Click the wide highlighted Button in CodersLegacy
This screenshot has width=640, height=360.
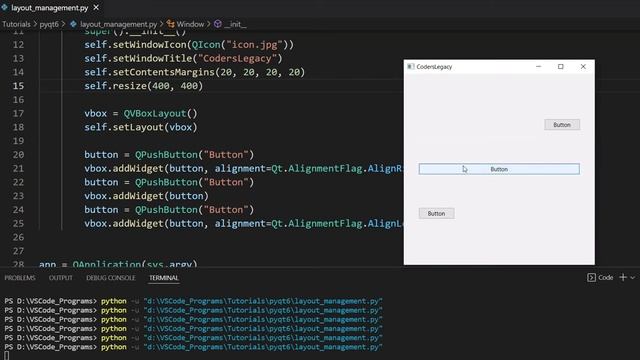tap(499, 169)
